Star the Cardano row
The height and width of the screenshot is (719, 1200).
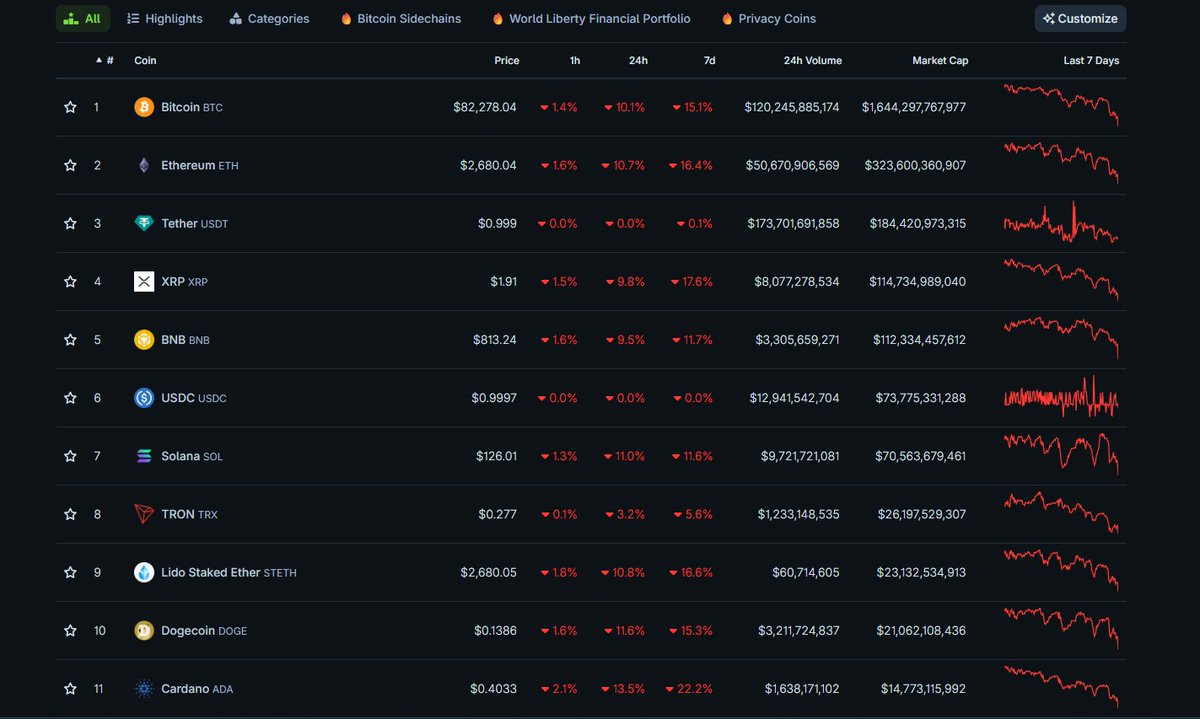pyautogui.click(x=70, y=688)
